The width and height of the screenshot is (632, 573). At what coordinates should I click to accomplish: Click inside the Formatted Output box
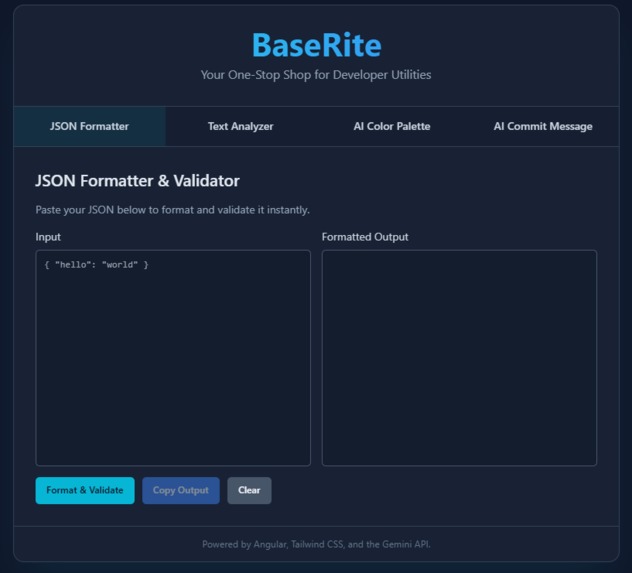click(x=459, y=358)
